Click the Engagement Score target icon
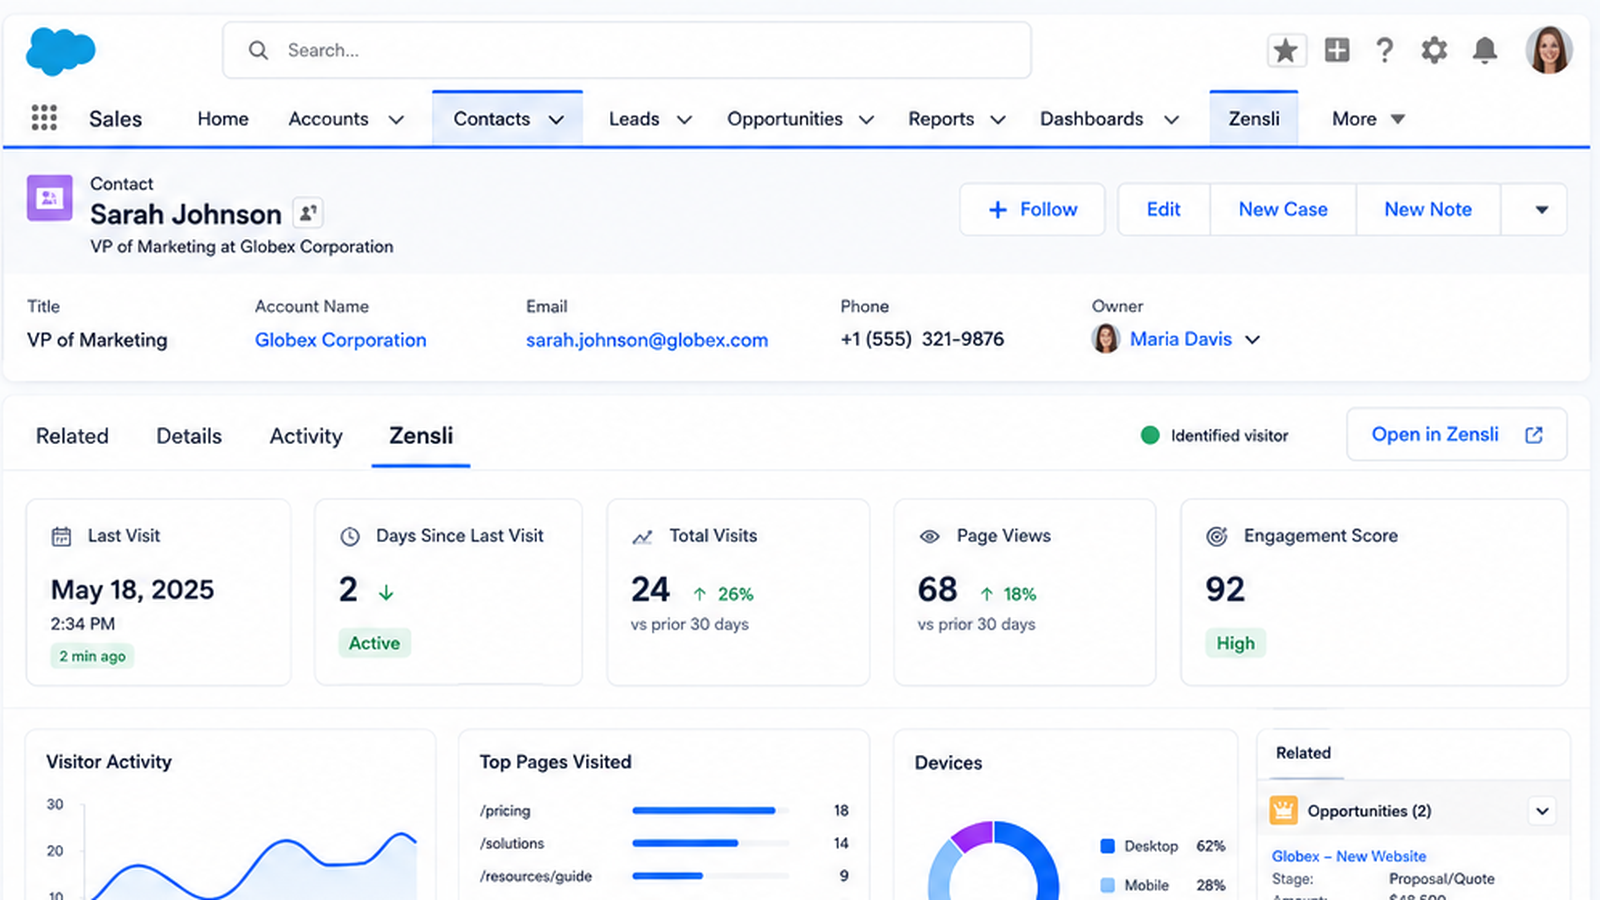Image resolution: width=1600 pixels, height=900 pixels. [1217, 536]
